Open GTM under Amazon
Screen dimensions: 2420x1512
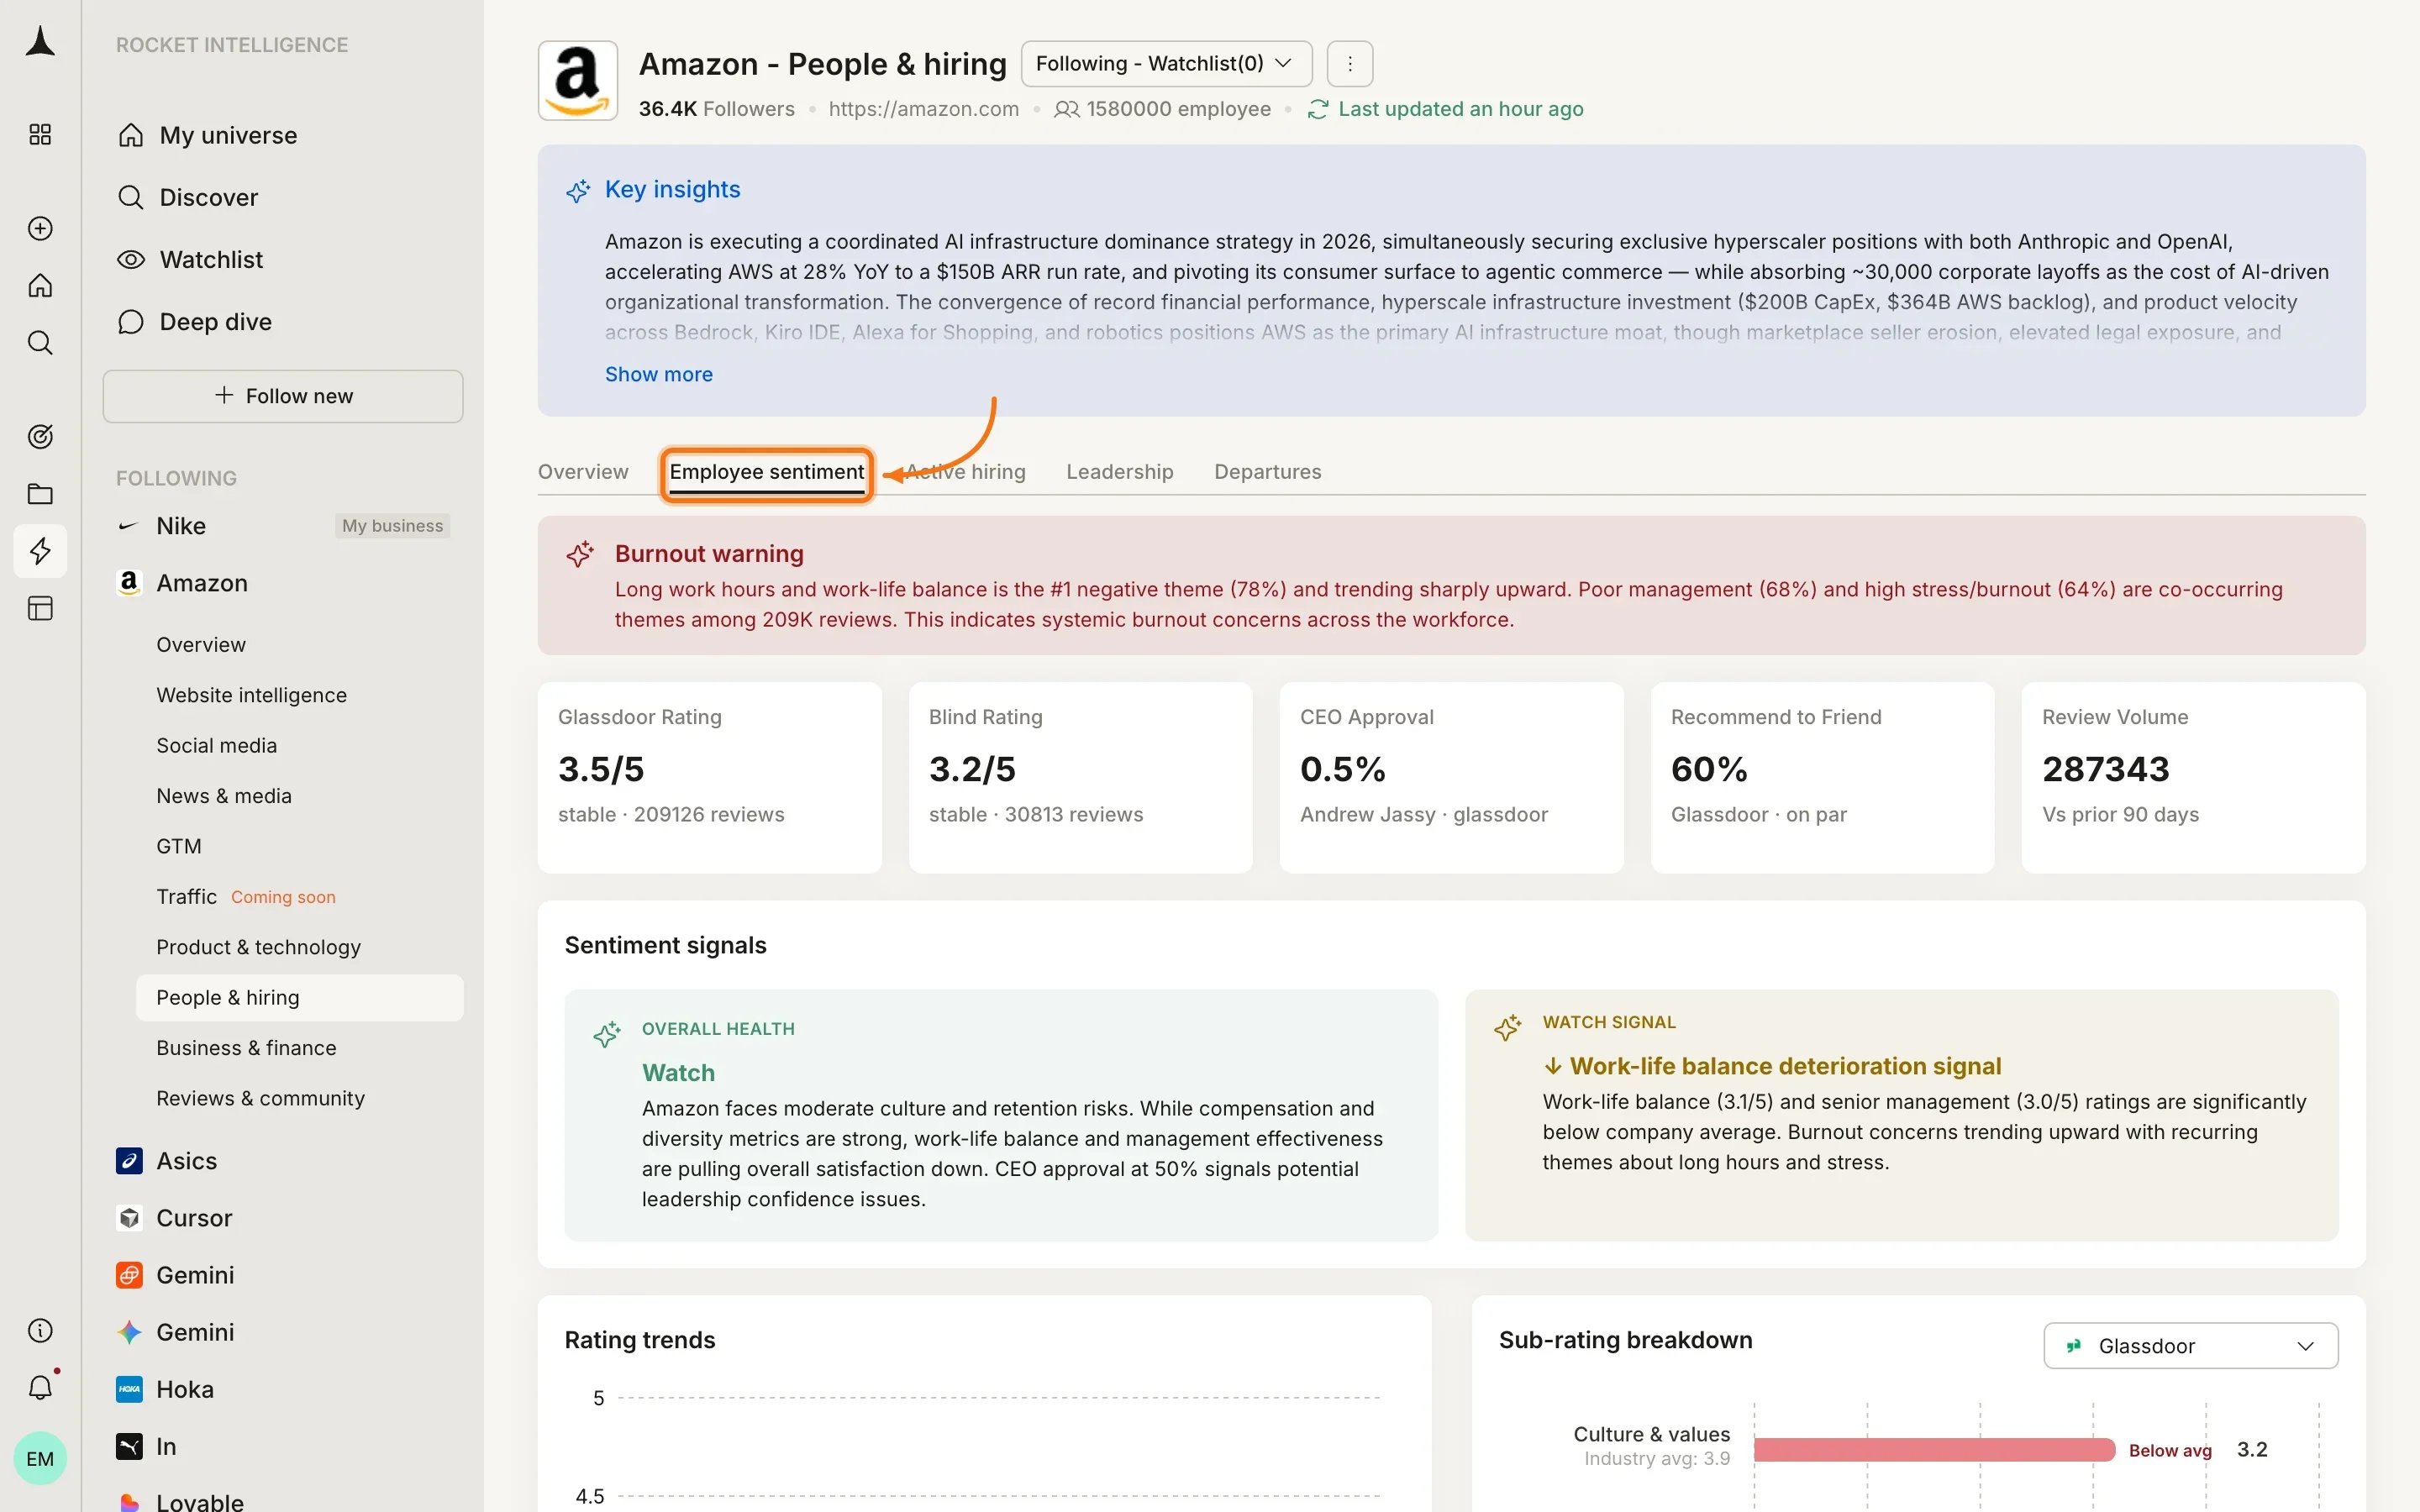(179, 846)
